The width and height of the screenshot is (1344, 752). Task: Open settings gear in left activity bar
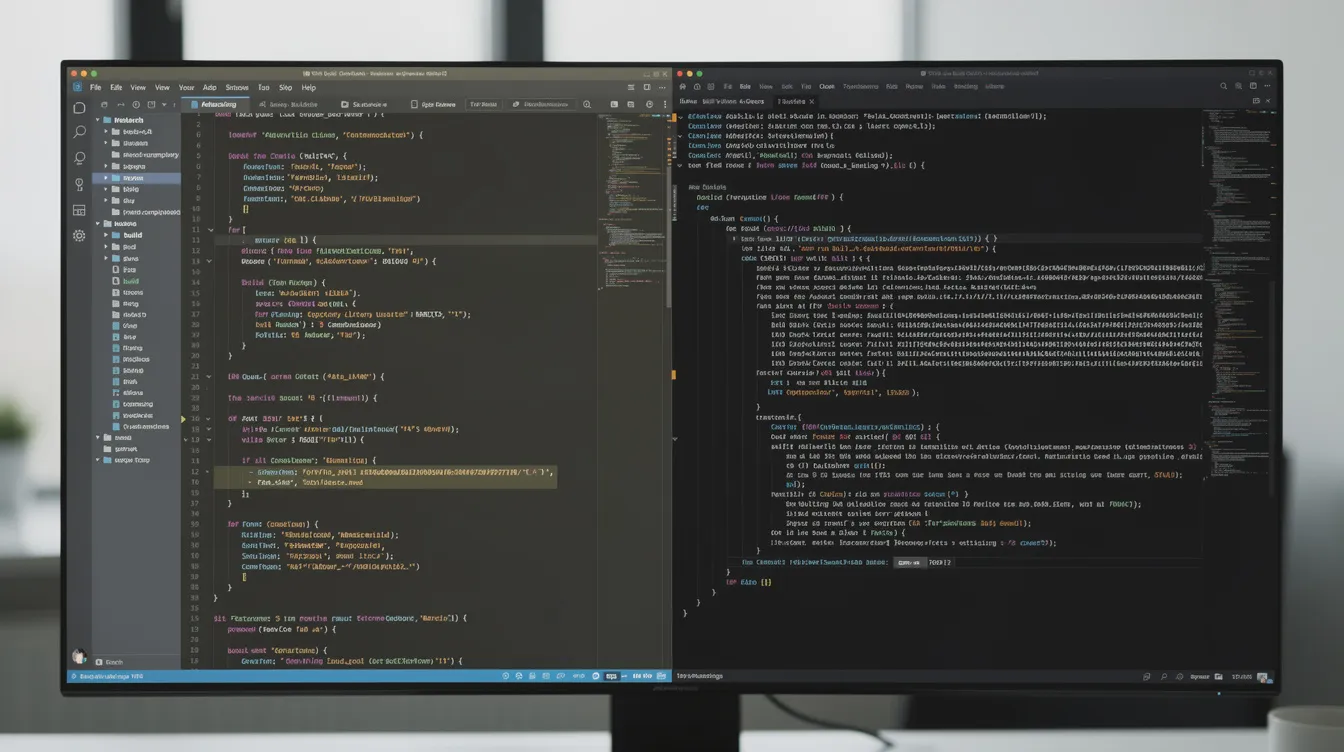coord(79,236)
